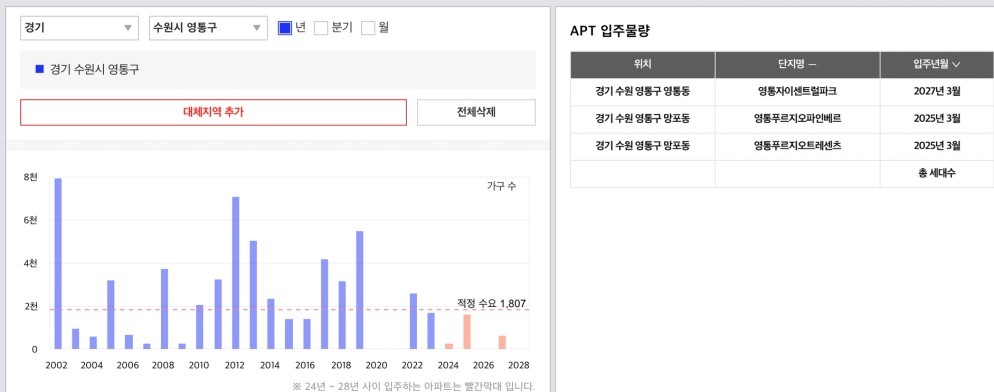Image resolution: width=994 pixels, height=392 pixels.
Task: Select the 영통푸르지오트레센츠 complex name
Action: [x=797, y=145]
